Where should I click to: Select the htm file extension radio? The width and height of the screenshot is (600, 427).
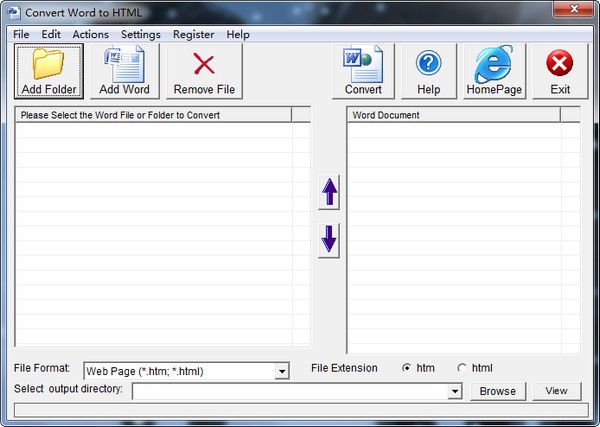tap(406, 368)
